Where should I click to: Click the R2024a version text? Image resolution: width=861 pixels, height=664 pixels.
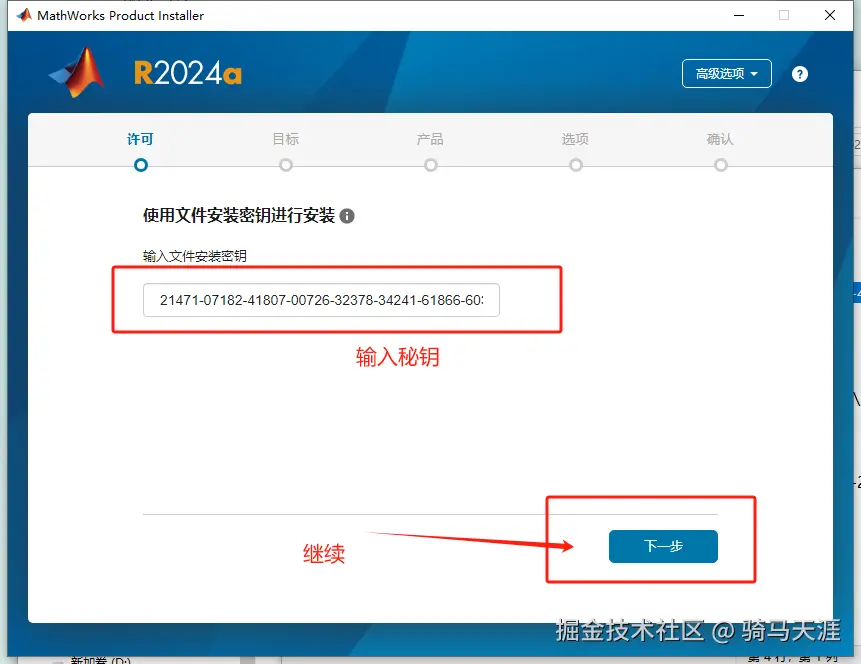[188, 73]
